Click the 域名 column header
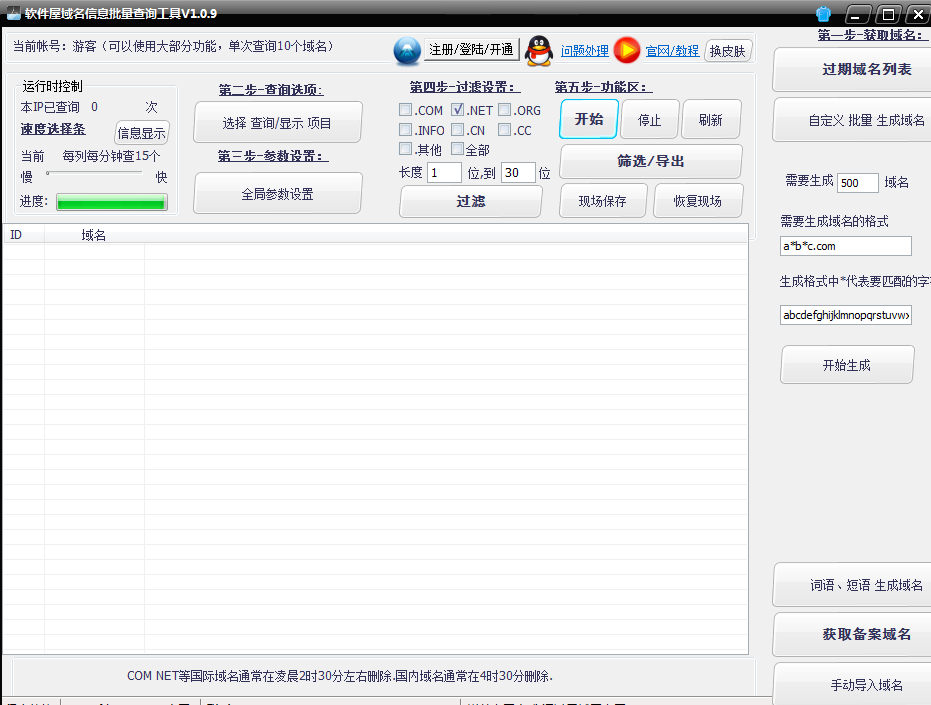The height and width of the screenshot is (705, 931). 94,235
